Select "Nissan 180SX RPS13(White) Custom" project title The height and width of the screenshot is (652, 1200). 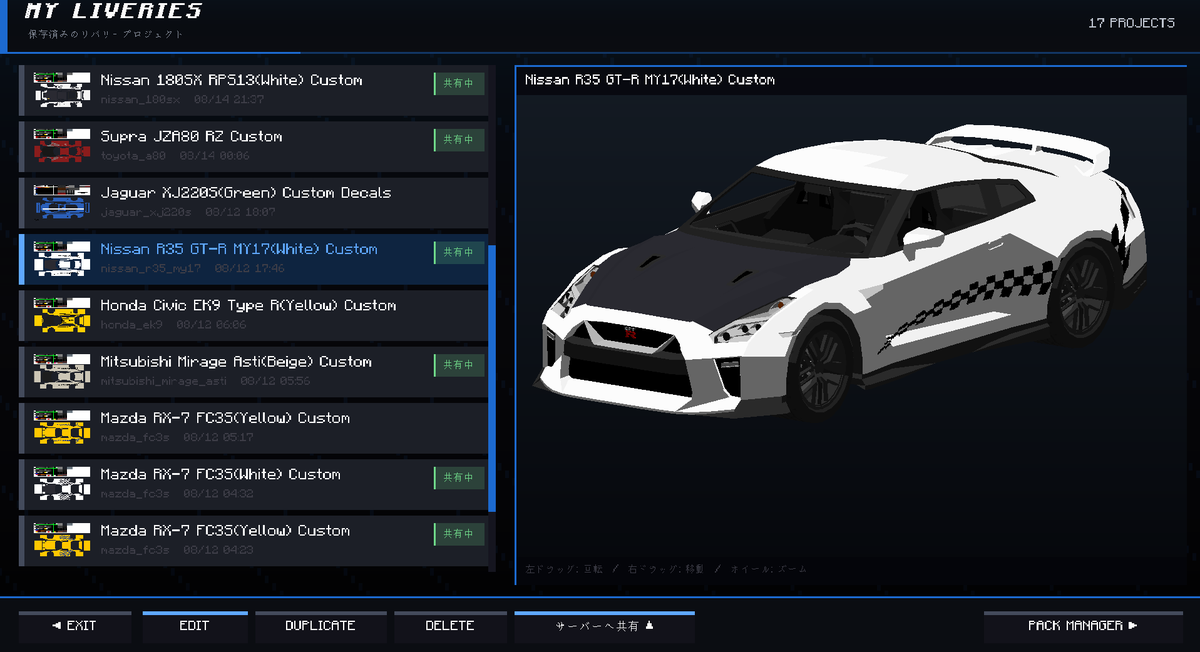tap(231, 80)
